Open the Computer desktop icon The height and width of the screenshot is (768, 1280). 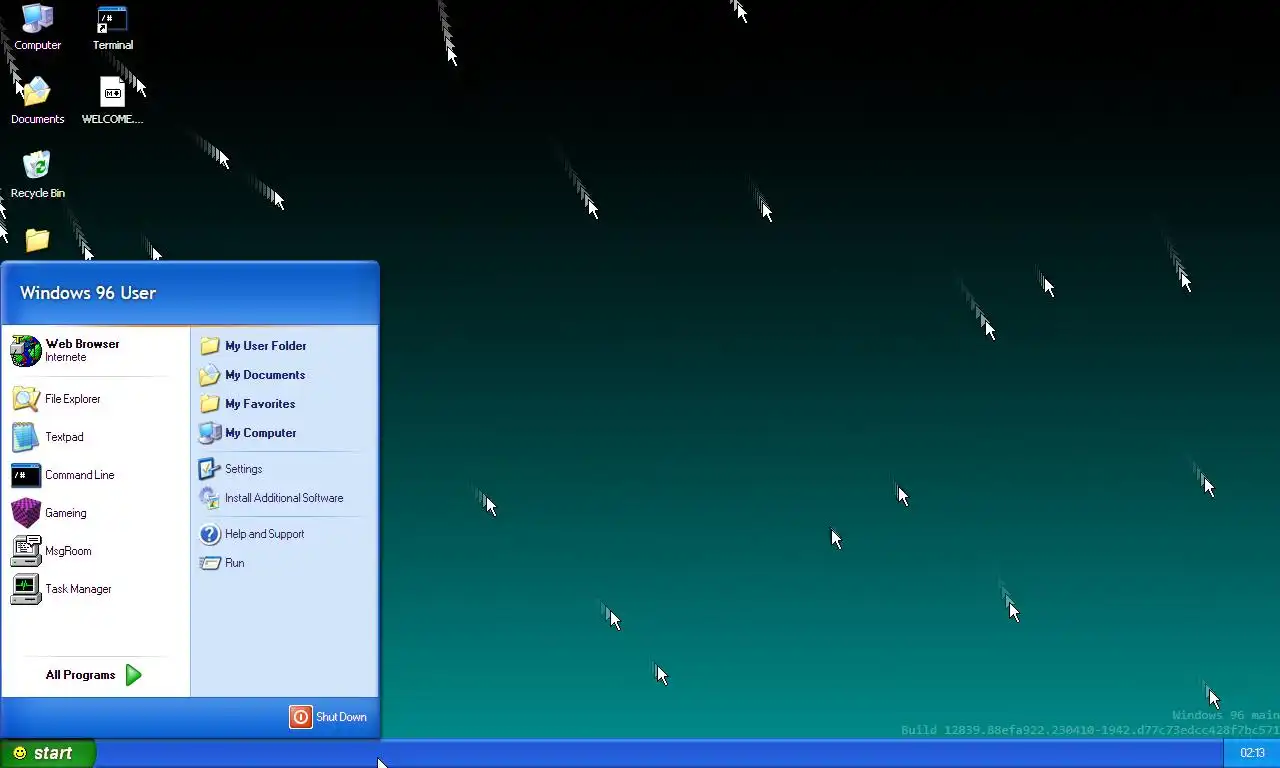[x=37, y=27]
